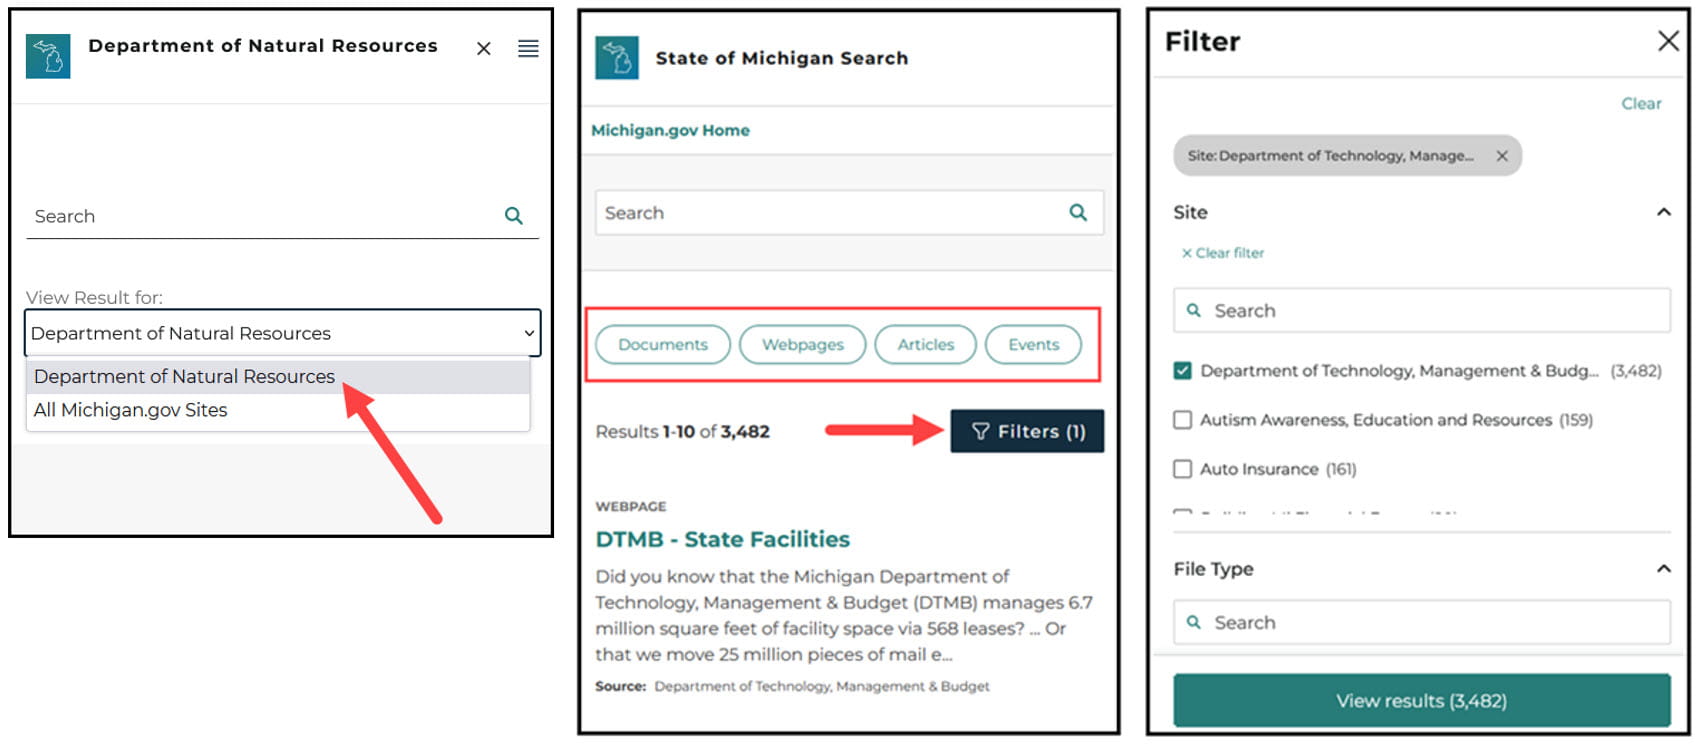Click the Clear filter link under Site

click(x=1223, y=253)
